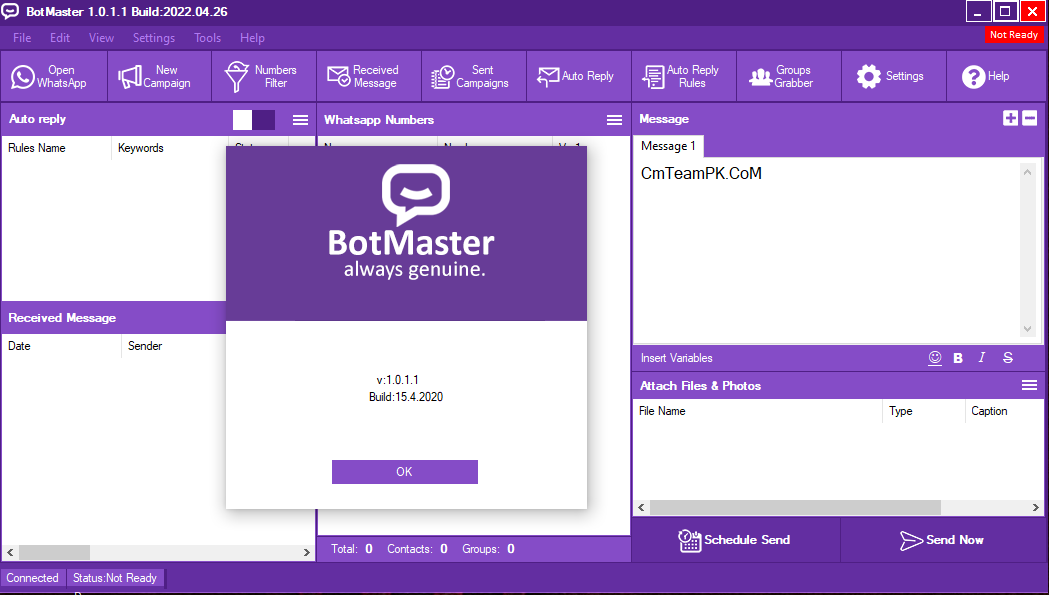Toggle the Auto reply switch
This screenshot has width=1049, height=595.
pos(254,120)
